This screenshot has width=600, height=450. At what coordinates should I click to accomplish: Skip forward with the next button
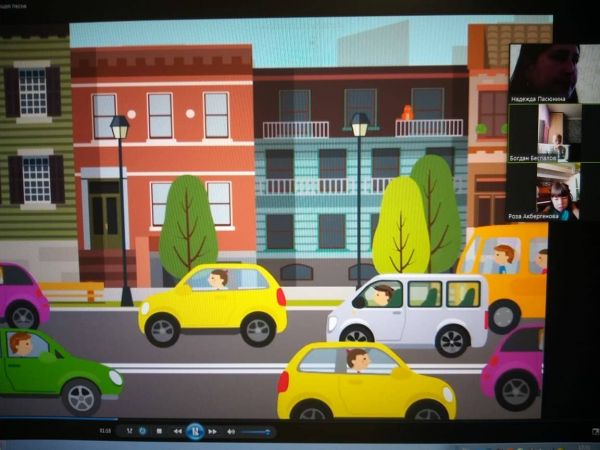click(213, 431)
